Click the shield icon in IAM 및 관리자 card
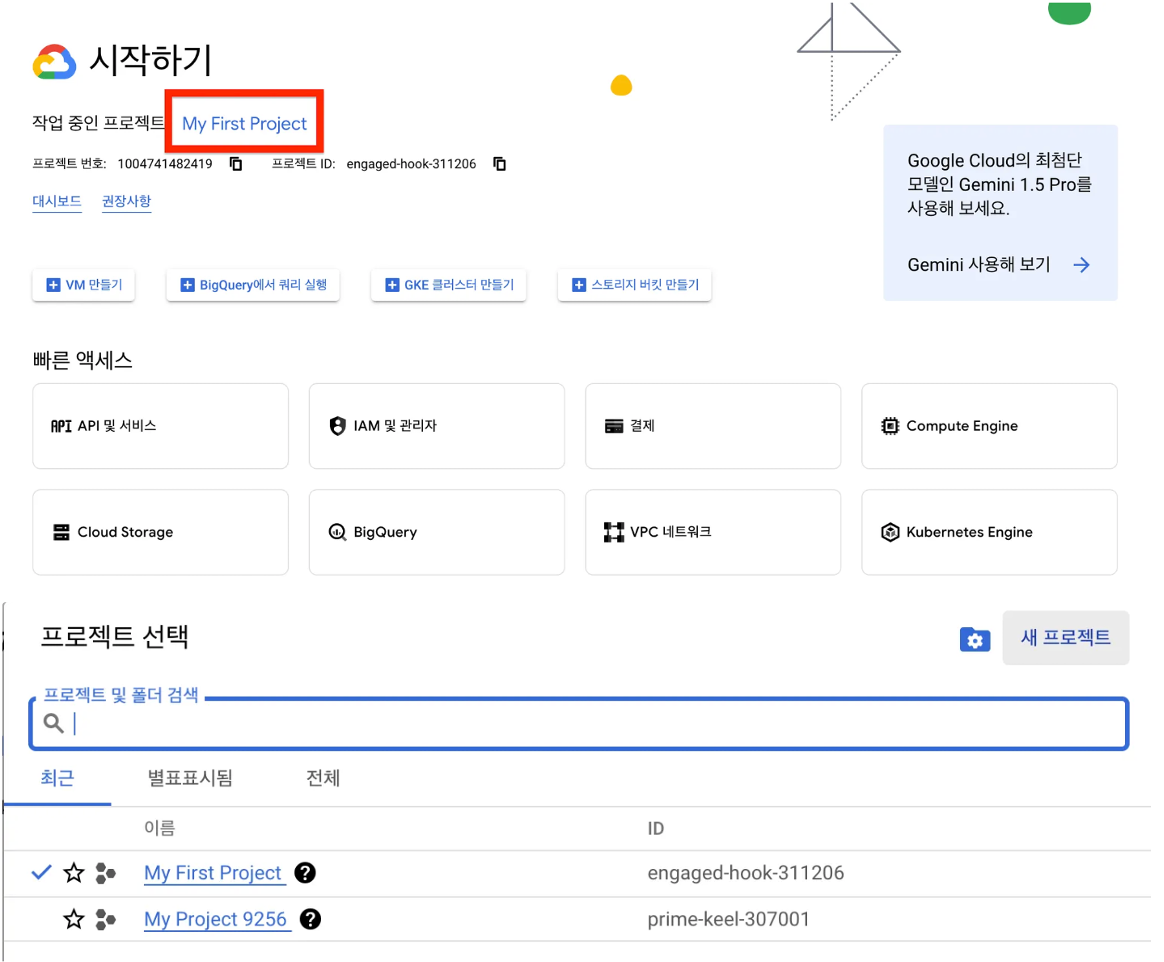The height and width of the screenshot is (962, 1164). pos(338,425)
